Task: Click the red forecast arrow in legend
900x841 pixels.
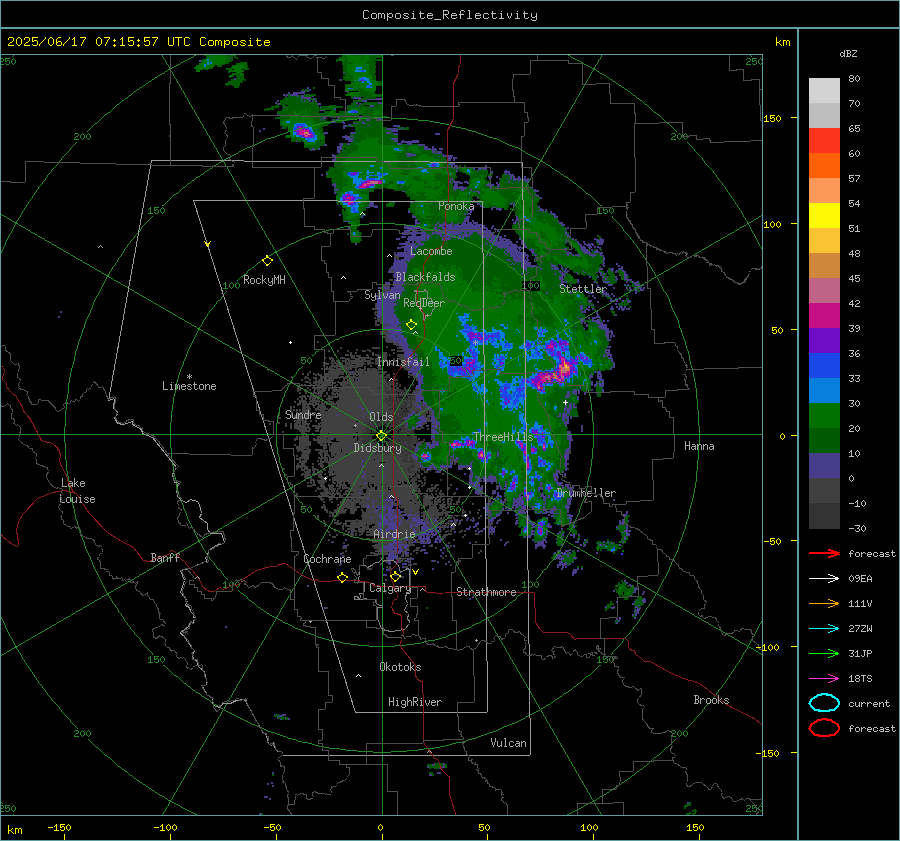Action: click(x=824, y=553)
